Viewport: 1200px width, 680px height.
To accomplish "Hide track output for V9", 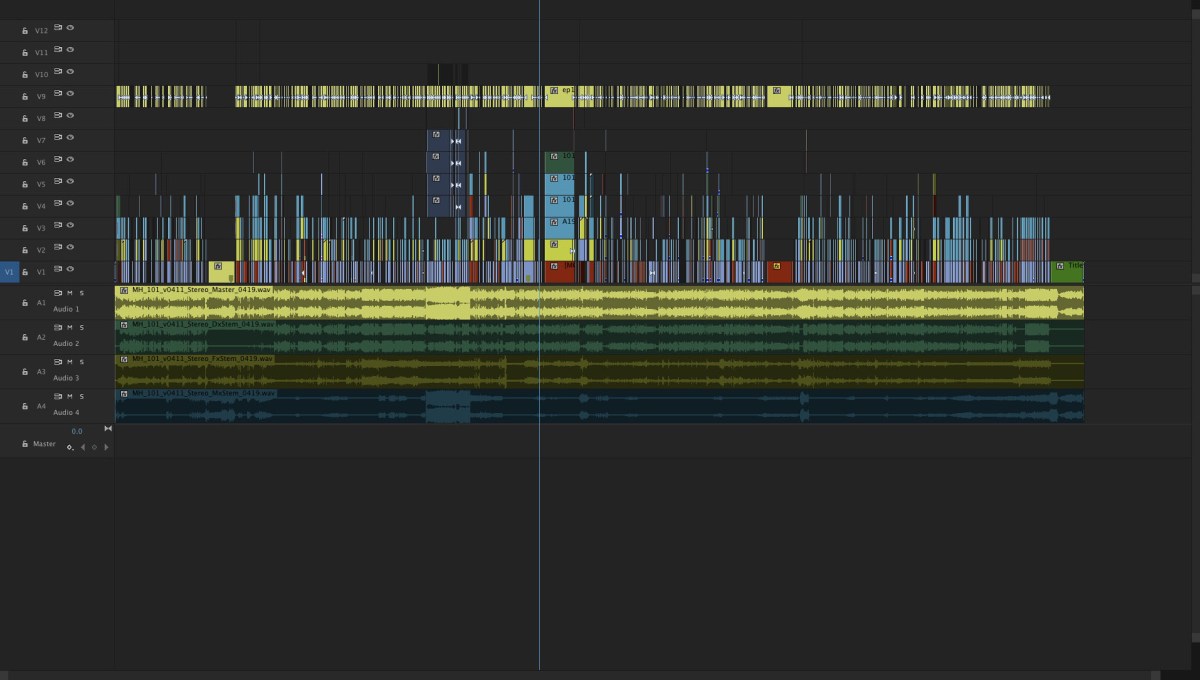I will tap(70, 95).
